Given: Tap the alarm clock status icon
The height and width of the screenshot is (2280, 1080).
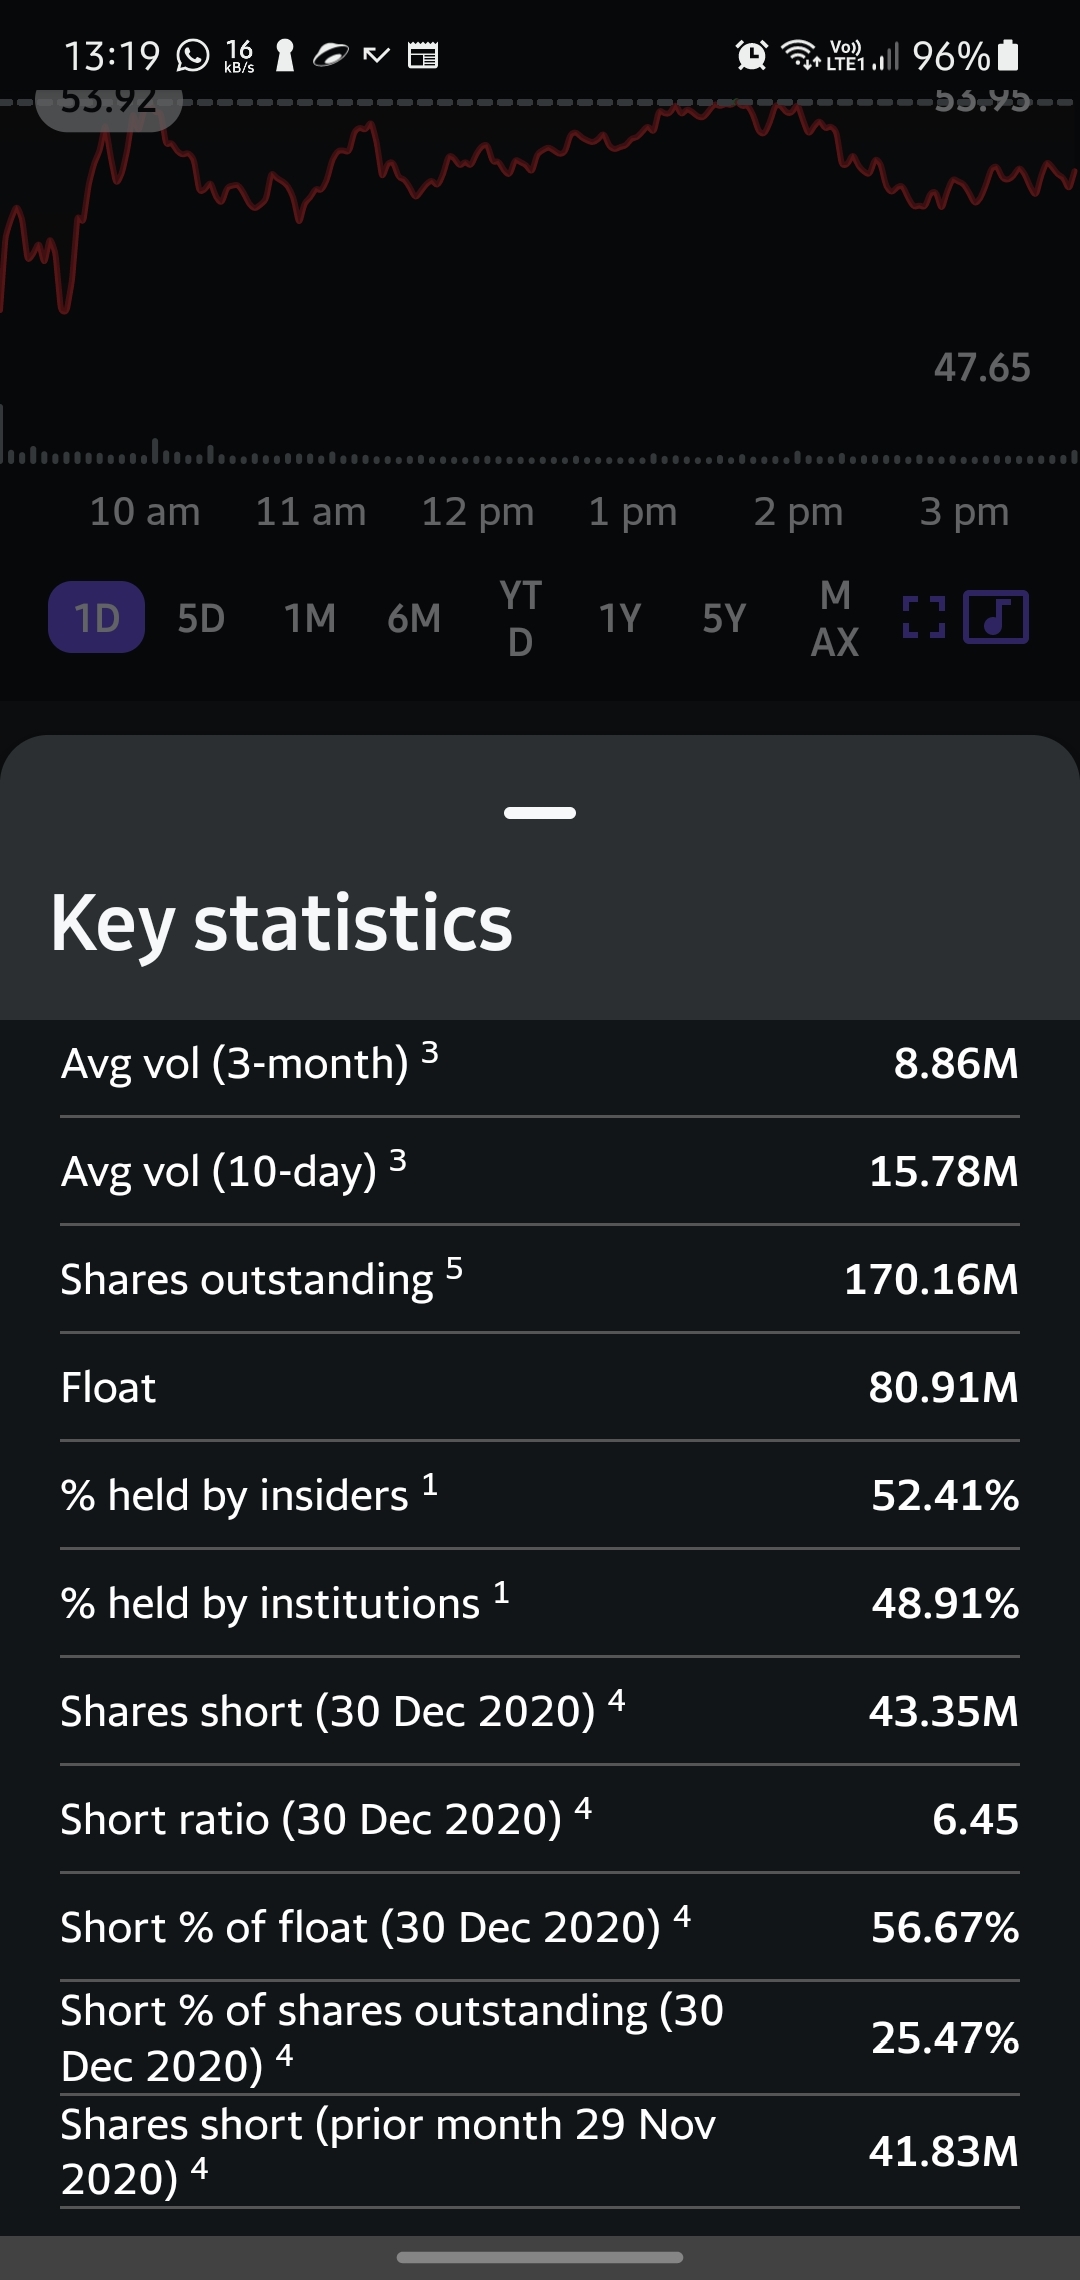Looking at the screenshot, I should click(x=751, y=55).
